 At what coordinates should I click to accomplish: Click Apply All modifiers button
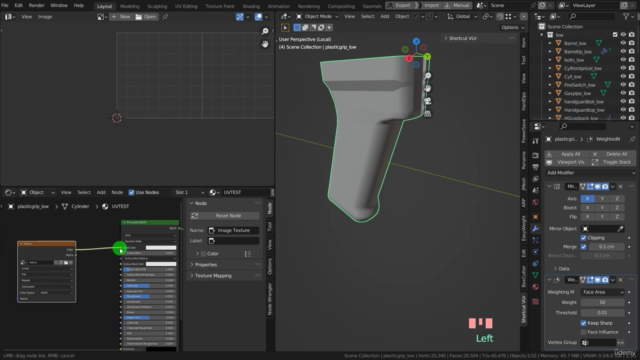tap(568, 154)
